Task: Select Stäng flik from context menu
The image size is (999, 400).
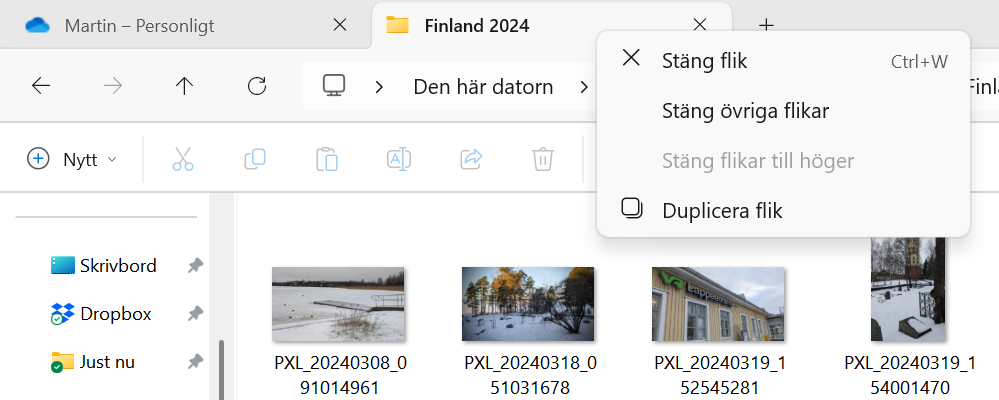Action: (704, 61)
